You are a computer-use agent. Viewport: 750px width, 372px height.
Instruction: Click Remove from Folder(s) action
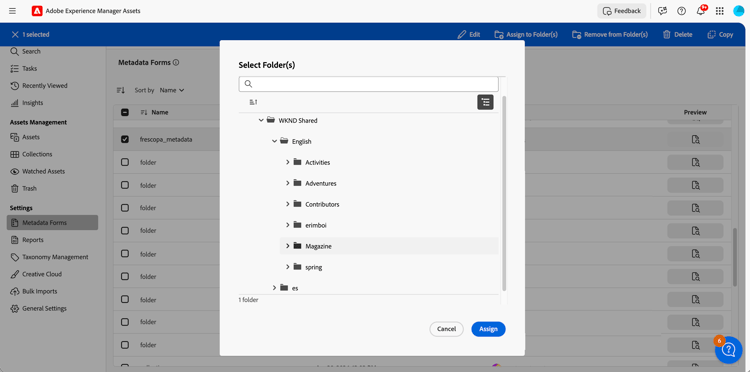610,34
